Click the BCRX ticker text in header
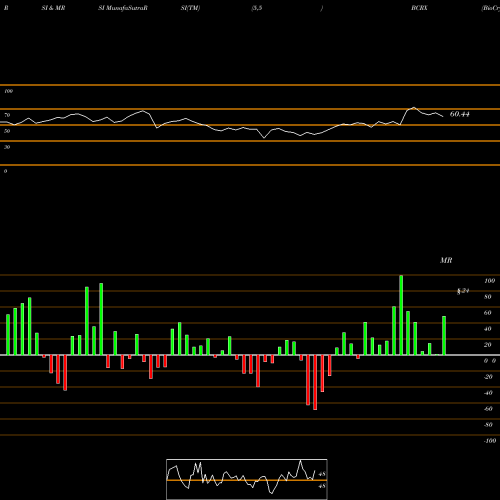The width and height of the screenshot is (500, 500). (419, 8)
